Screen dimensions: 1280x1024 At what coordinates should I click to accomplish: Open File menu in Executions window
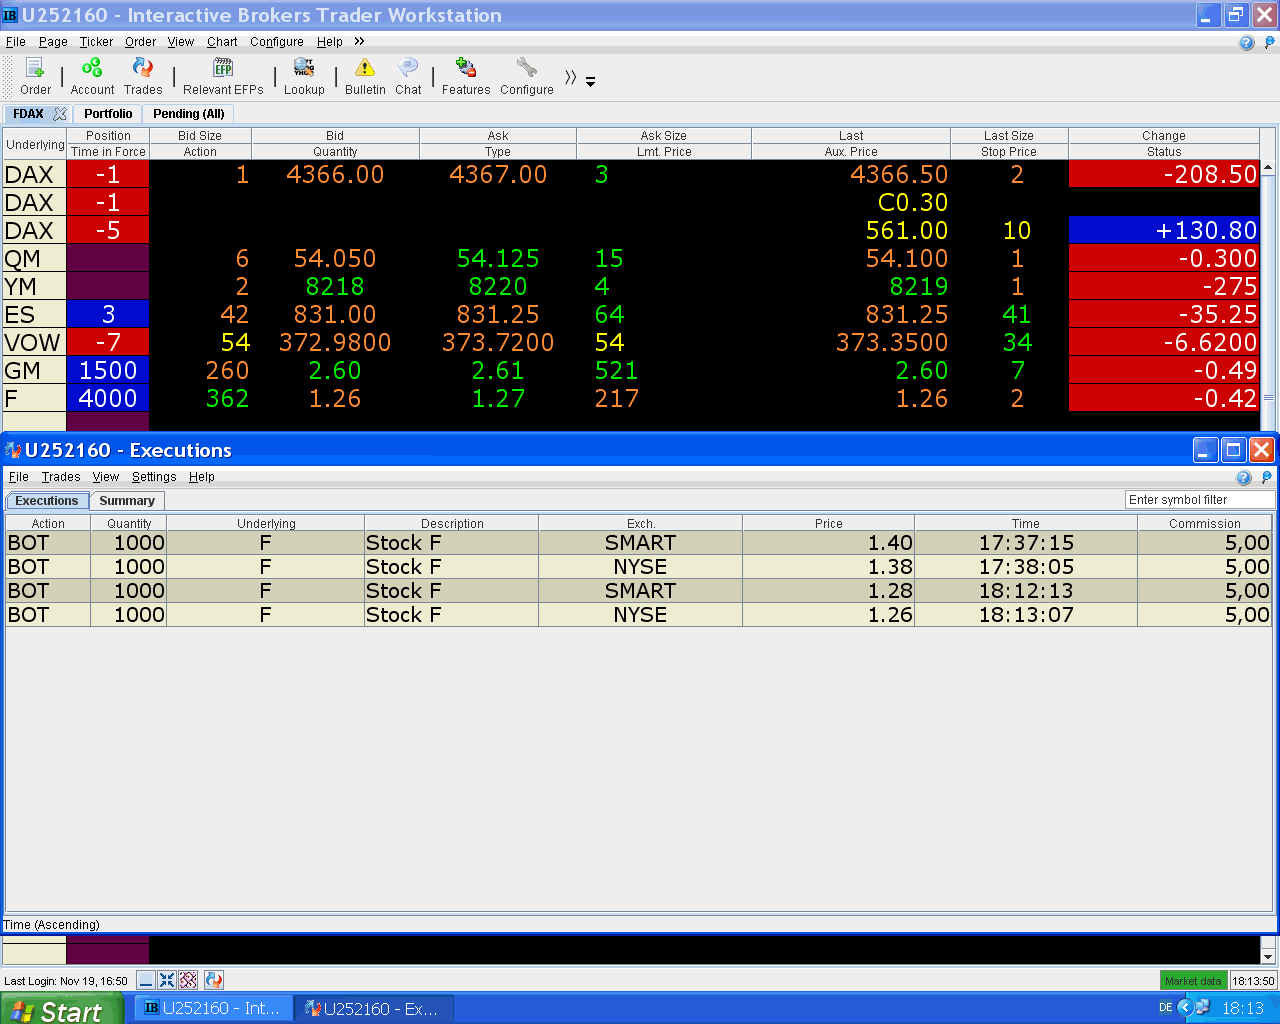point(19,477)
